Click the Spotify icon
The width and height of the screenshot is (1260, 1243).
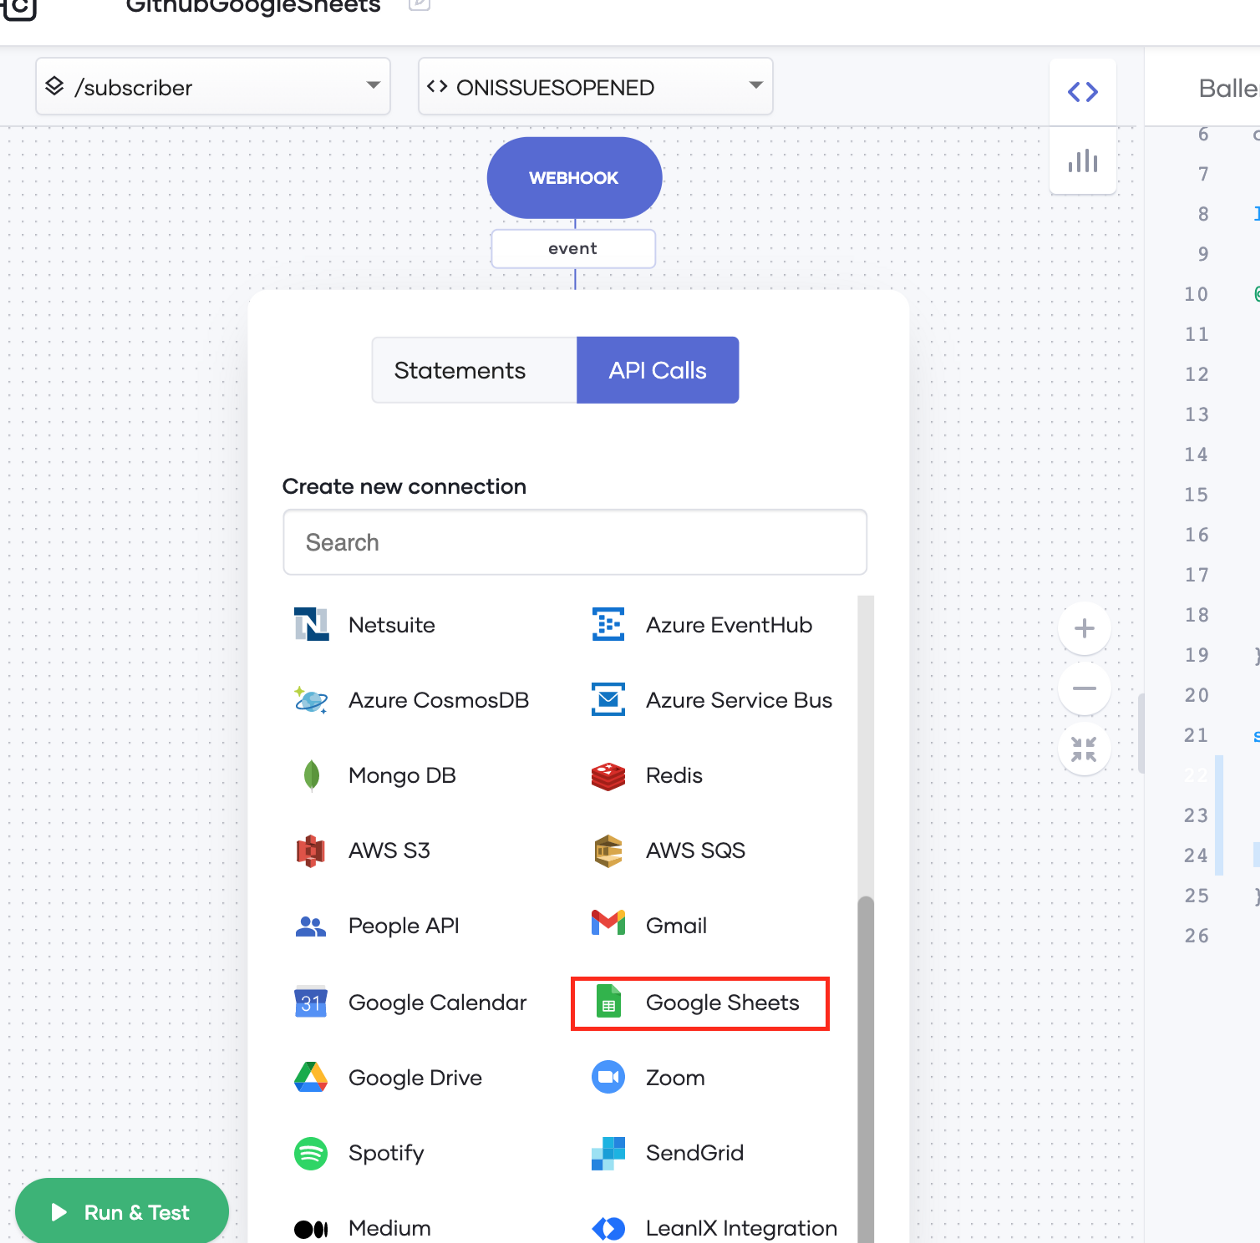pos(311,1153)
